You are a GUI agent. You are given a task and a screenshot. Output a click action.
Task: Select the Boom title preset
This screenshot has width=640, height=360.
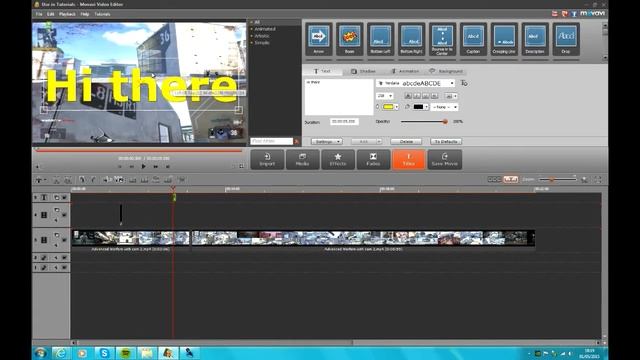[349, 39]
